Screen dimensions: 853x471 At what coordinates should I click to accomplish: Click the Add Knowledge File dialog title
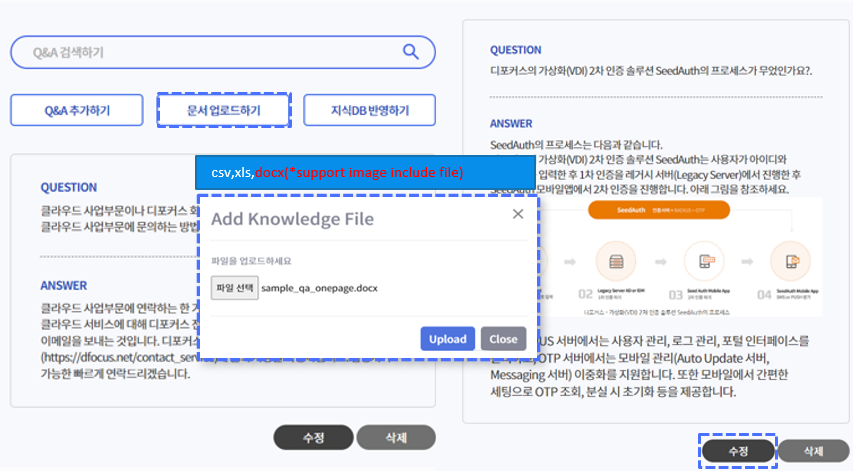coord(293,219)
